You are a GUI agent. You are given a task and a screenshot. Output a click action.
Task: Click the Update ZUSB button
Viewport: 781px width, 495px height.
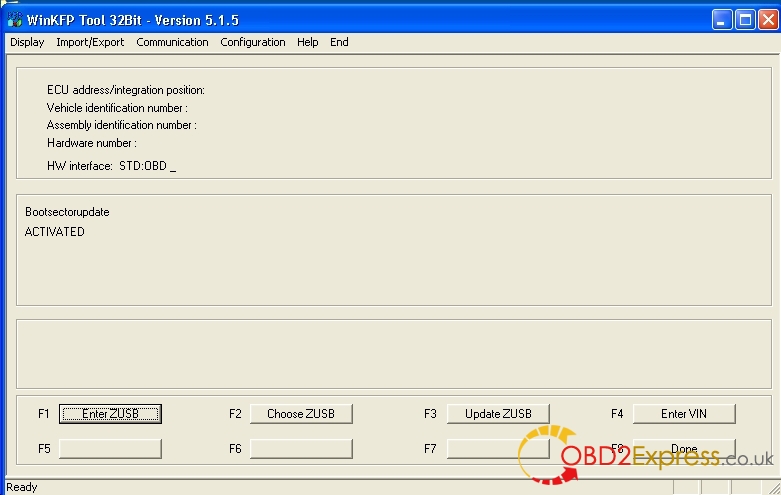point(497,414)
